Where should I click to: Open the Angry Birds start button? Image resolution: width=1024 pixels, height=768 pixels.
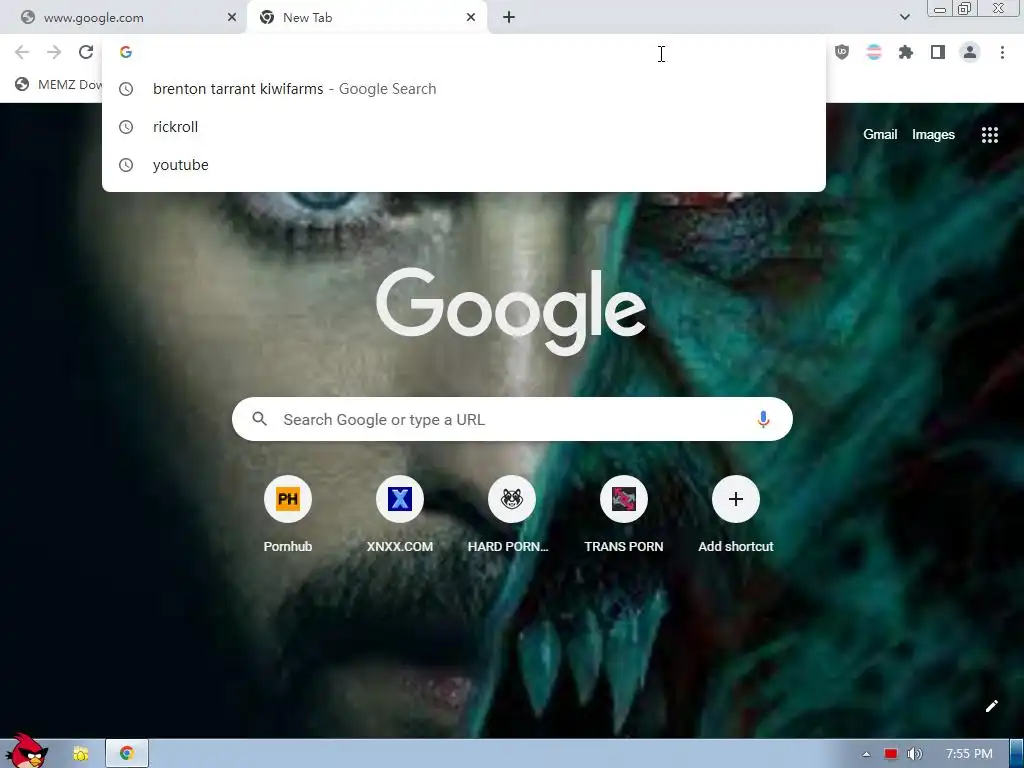(x=25, y=751)
